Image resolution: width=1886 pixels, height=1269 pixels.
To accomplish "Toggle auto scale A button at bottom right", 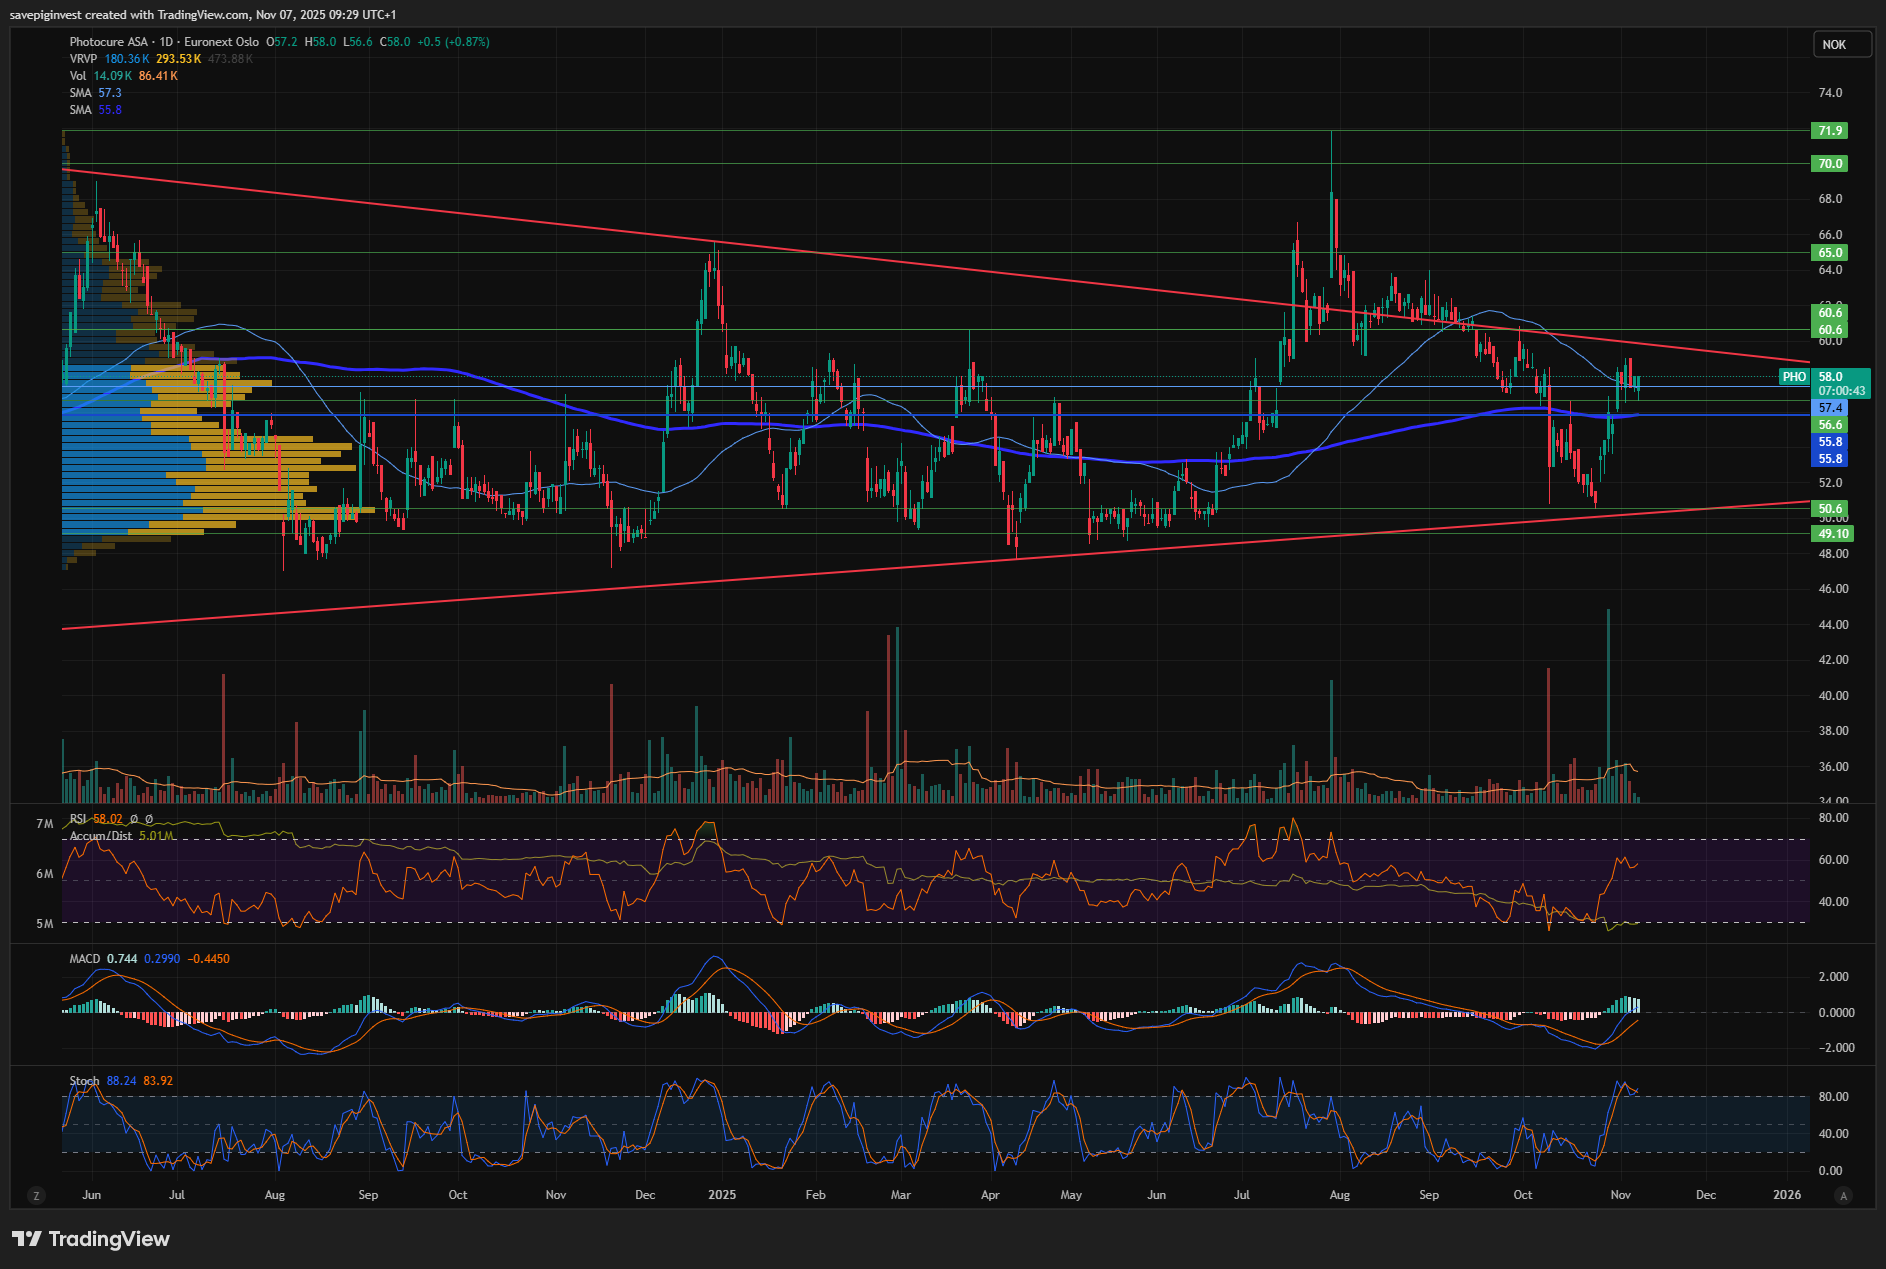I will 1843,1195.
